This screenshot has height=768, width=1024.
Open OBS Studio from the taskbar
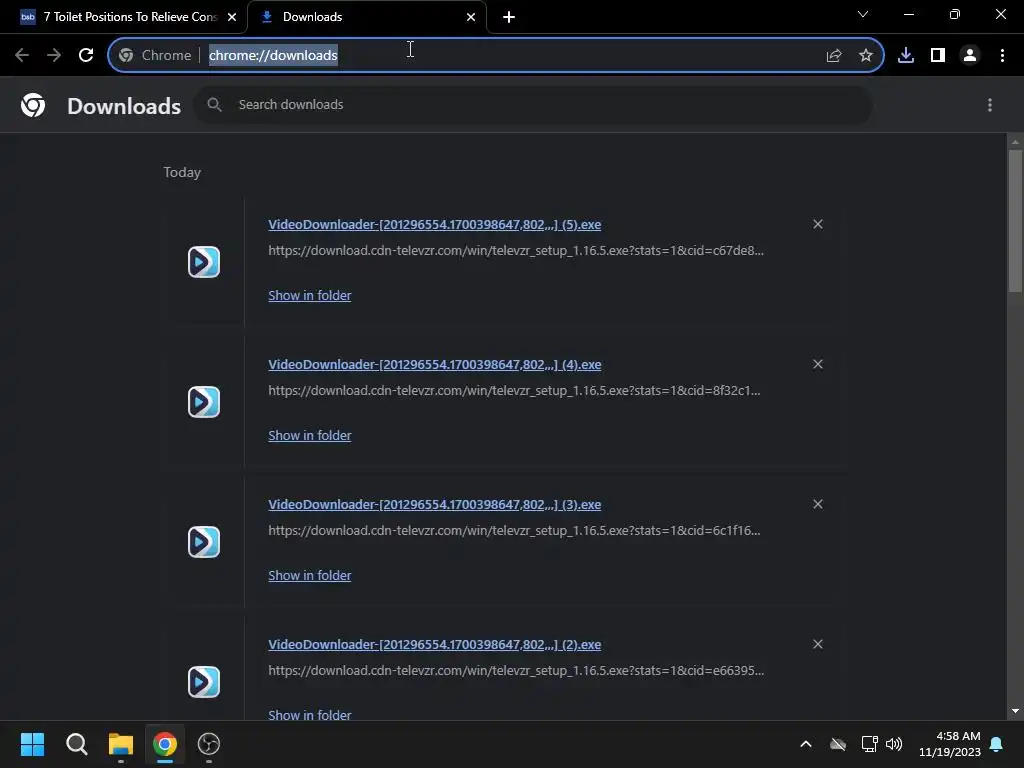pos(209,744)
